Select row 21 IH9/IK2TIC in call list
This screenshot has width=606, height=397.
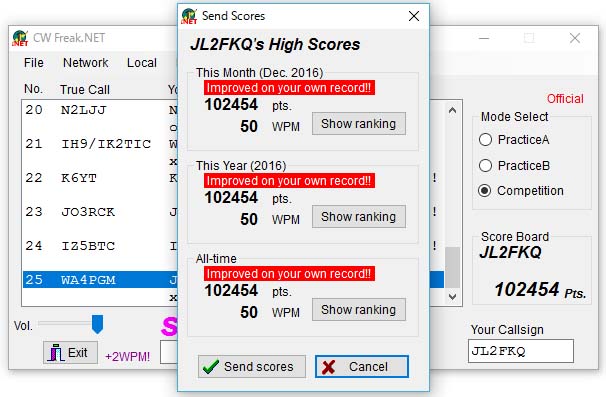click(100, 144)
